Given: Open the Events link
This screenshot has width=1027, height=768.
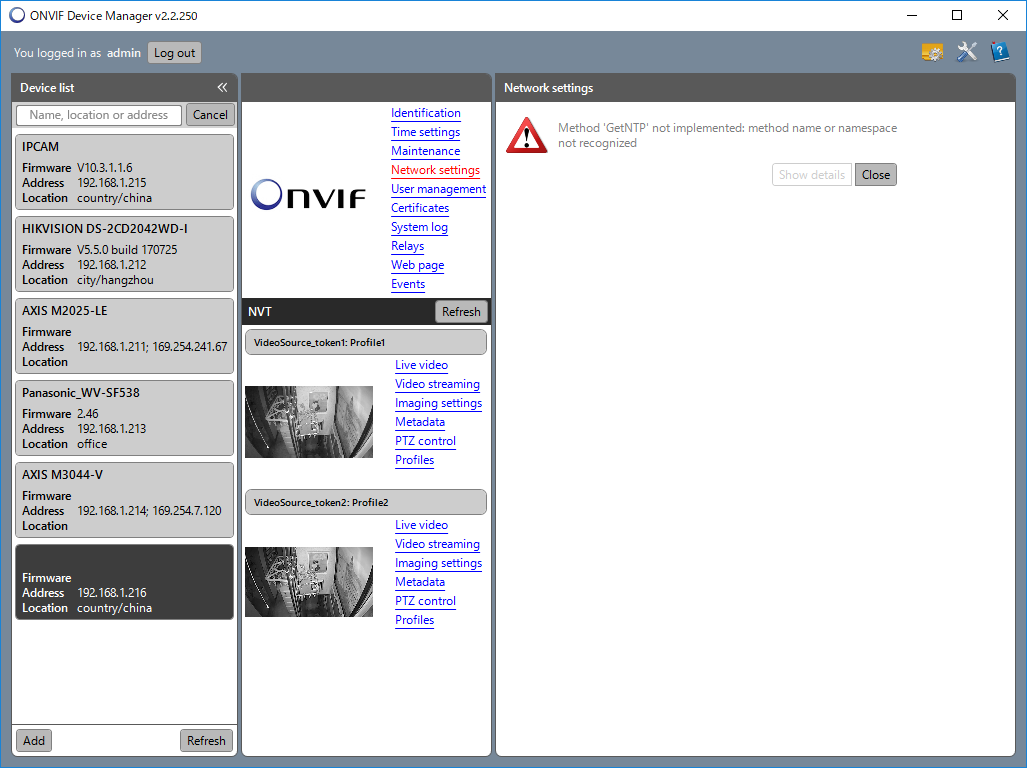Looking at the screenshot, I should coord(408,284).
